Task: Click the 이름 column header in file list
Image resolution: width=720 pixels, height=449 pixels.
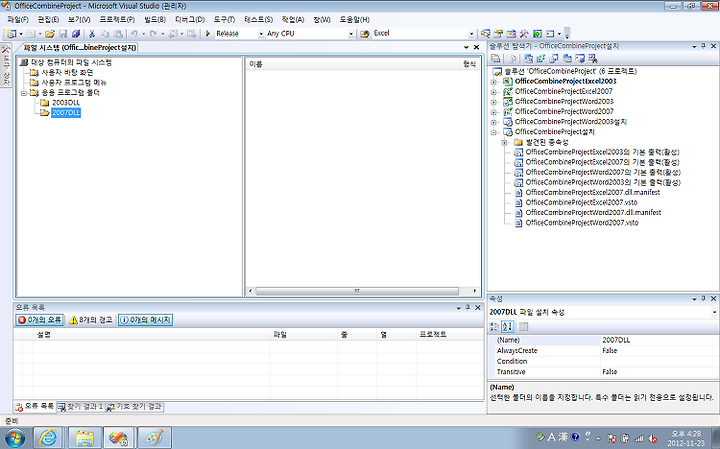Action: tap(353, 64)
